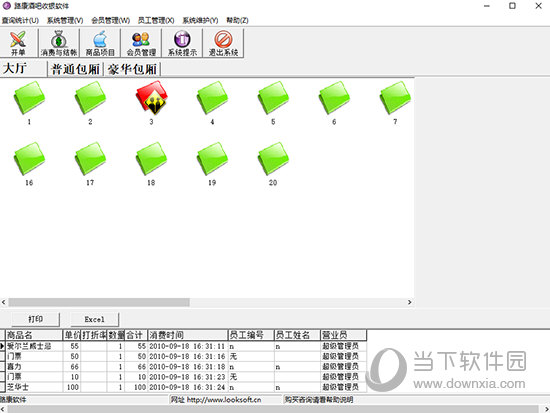Open 商品项目 apple icon
The image size is (550, 413).
(100, 43)
